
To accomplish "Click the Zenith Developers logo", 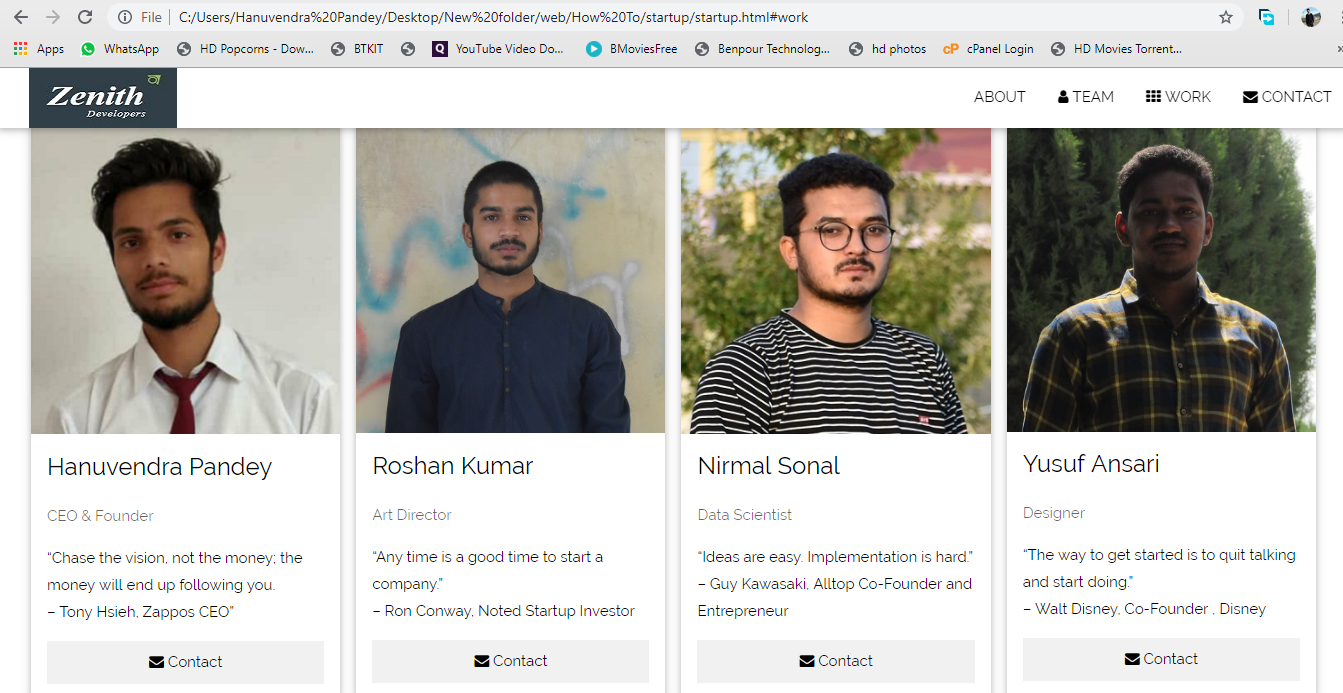I will 102,97.
